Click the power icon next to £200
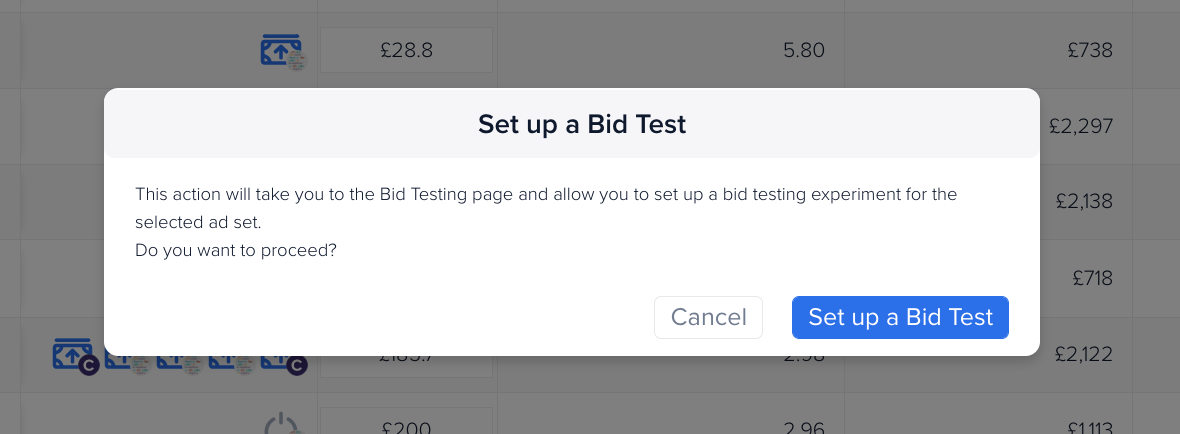 point(283,423)
